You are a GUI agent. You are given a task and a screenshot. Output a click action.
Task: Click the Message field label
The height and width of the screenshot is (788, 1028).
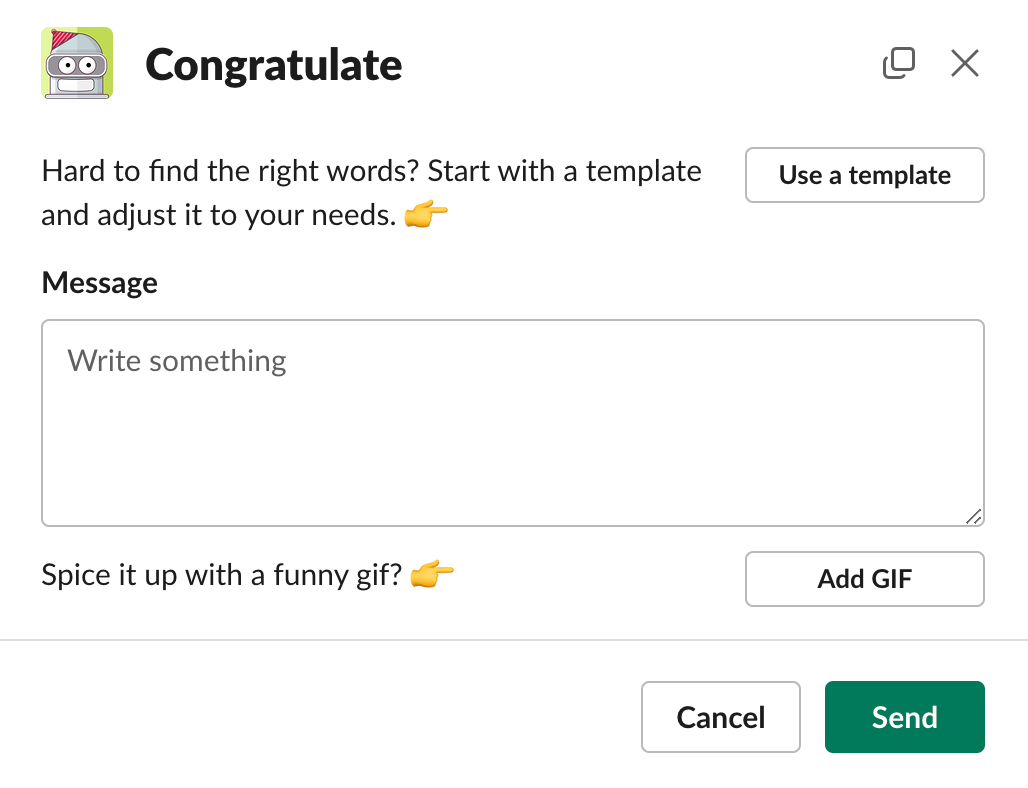pyautogui.click(x=99, y=283)
